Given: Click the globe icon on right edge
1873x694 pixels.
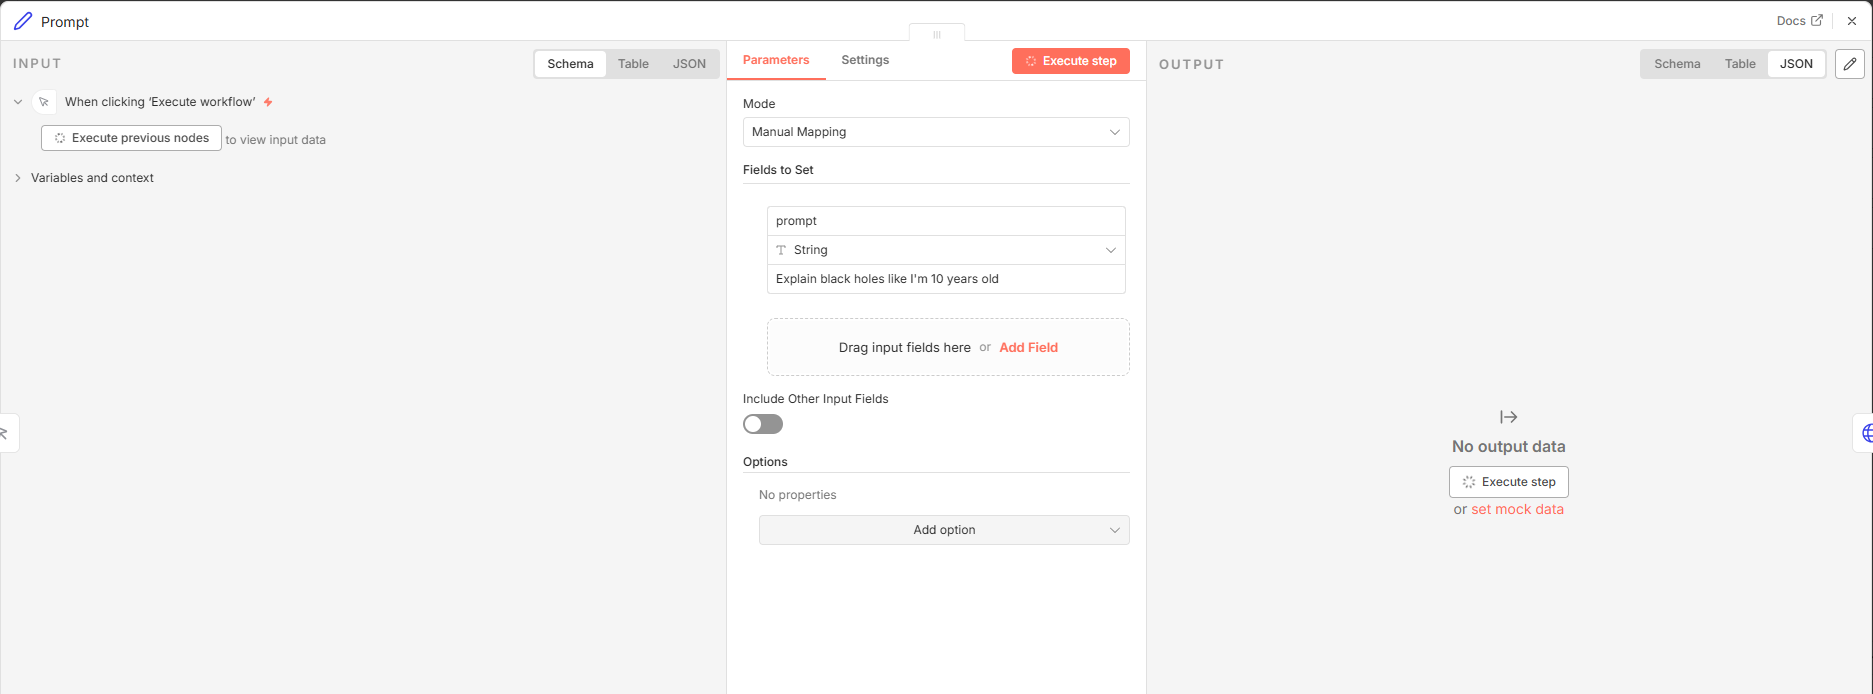Looking at the screenshot, I should pyautogui.click(x=1866, y=433).
